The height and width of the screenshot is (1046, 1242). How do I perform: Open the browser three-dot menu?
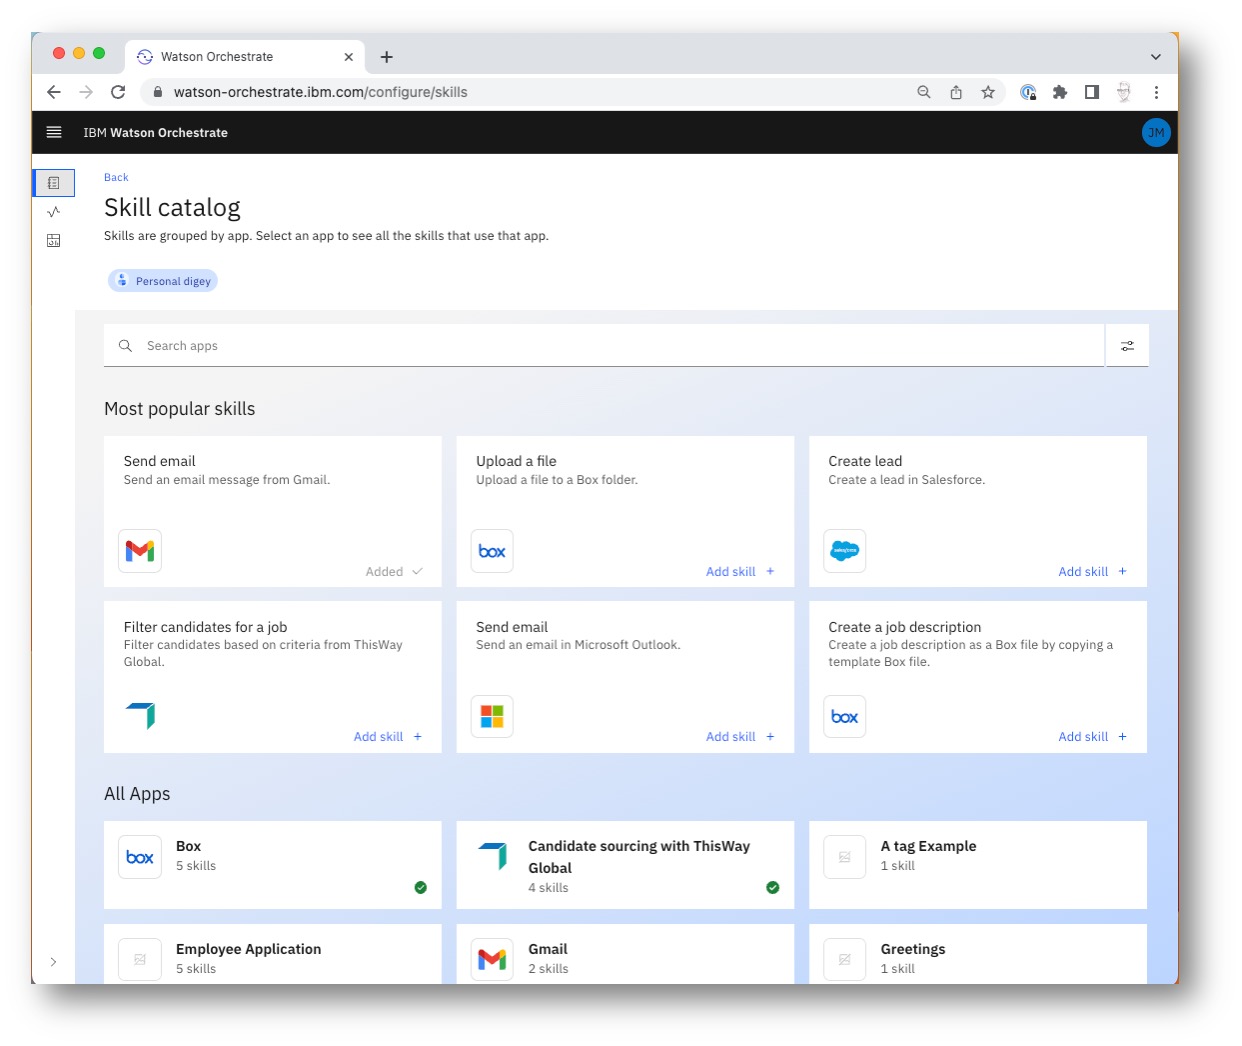click(1156, 92)
